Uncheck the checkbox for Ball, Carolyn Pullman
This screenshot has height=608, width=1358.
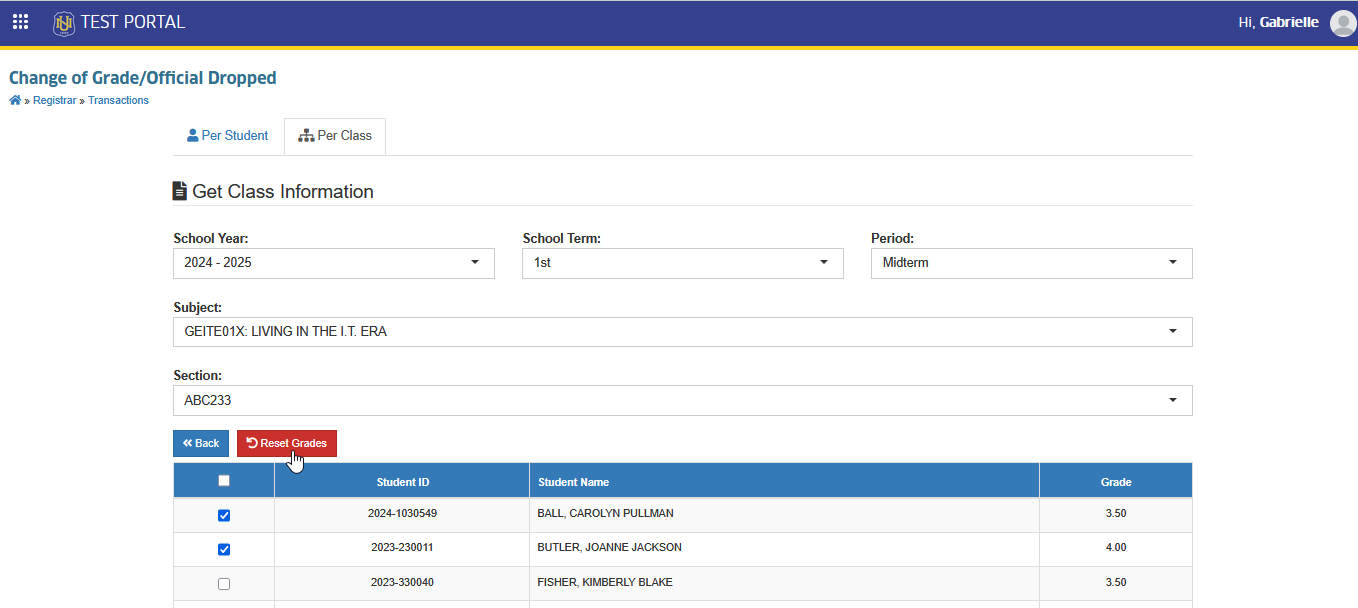[x=224, y=515]
